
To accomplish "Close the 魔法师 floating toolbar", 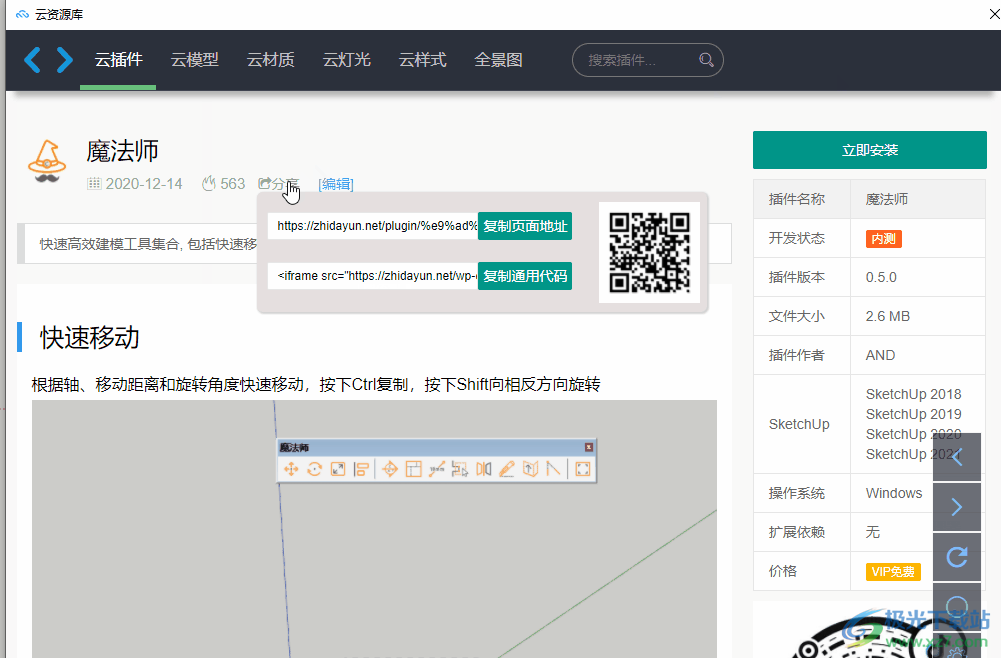I will (589, 447).
